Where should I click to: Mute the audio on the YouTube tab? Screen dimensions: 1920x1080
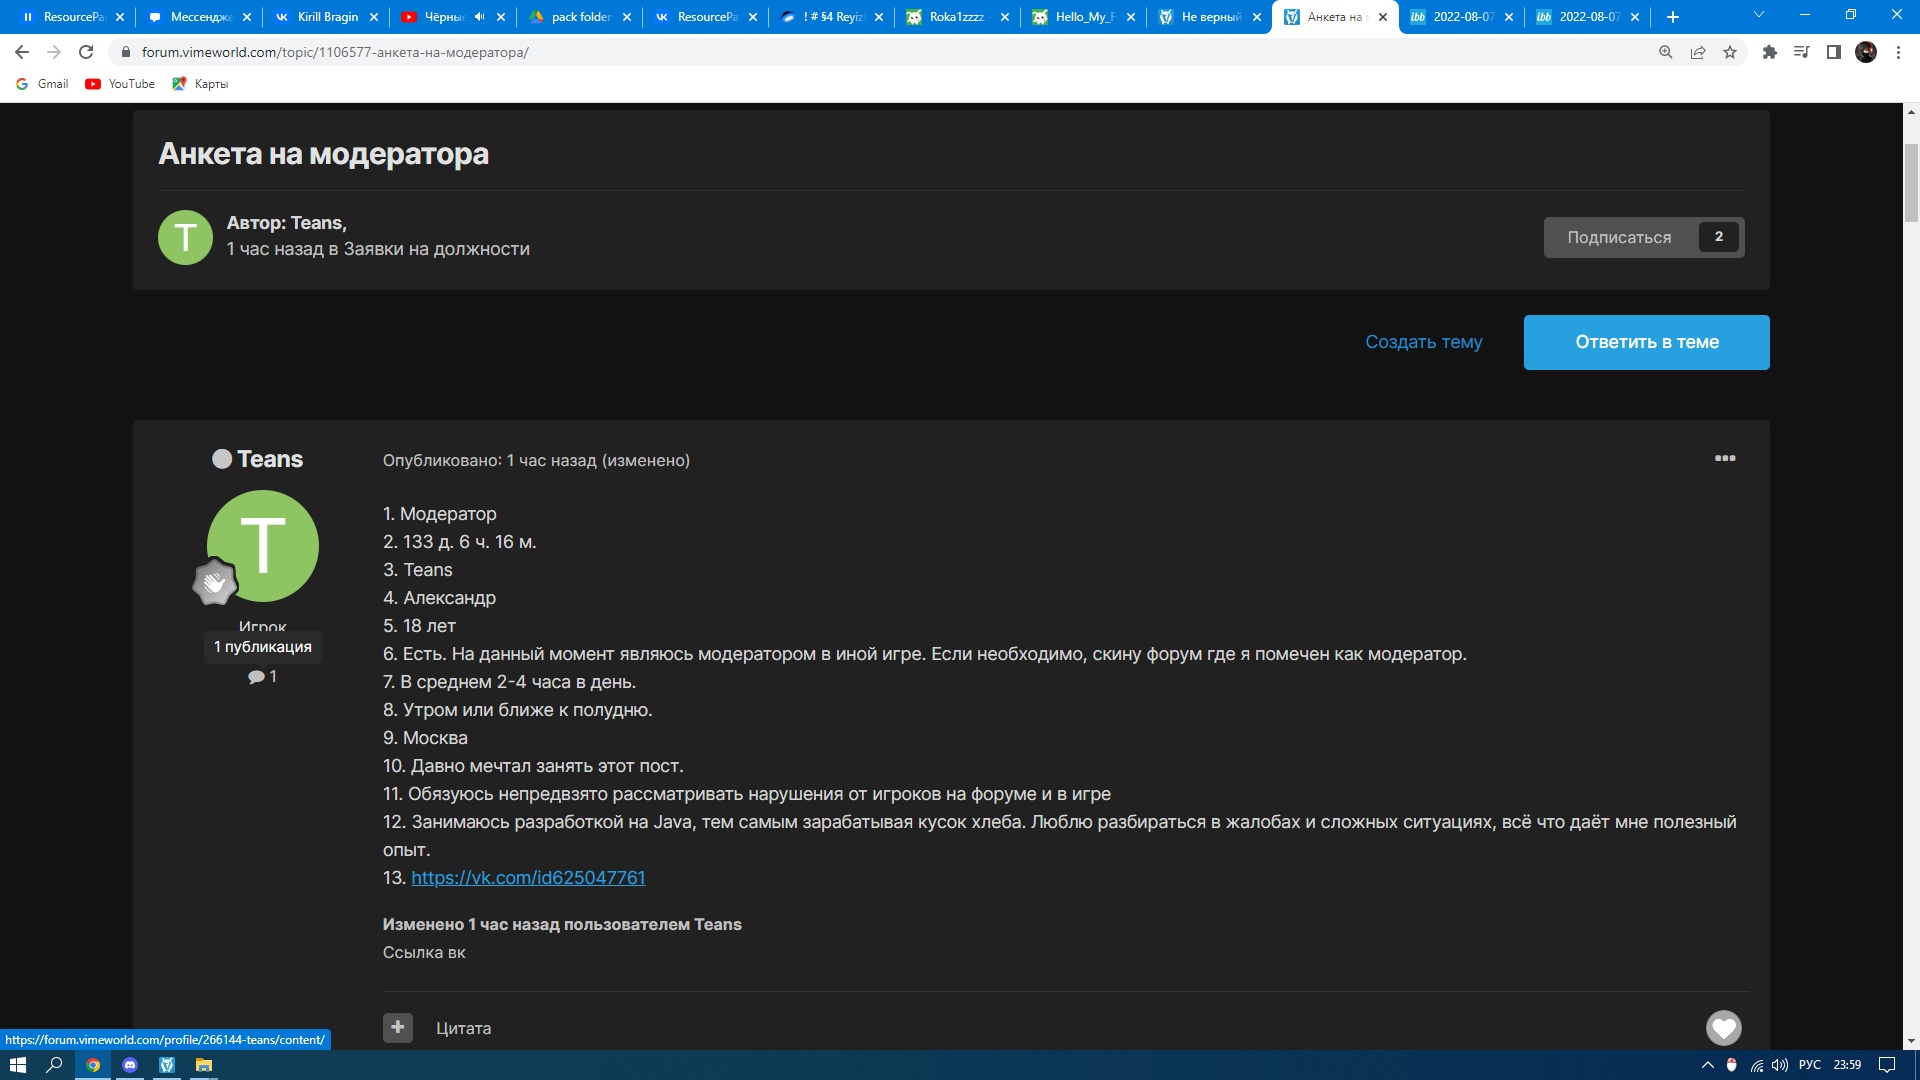click(x=479, y=17)
